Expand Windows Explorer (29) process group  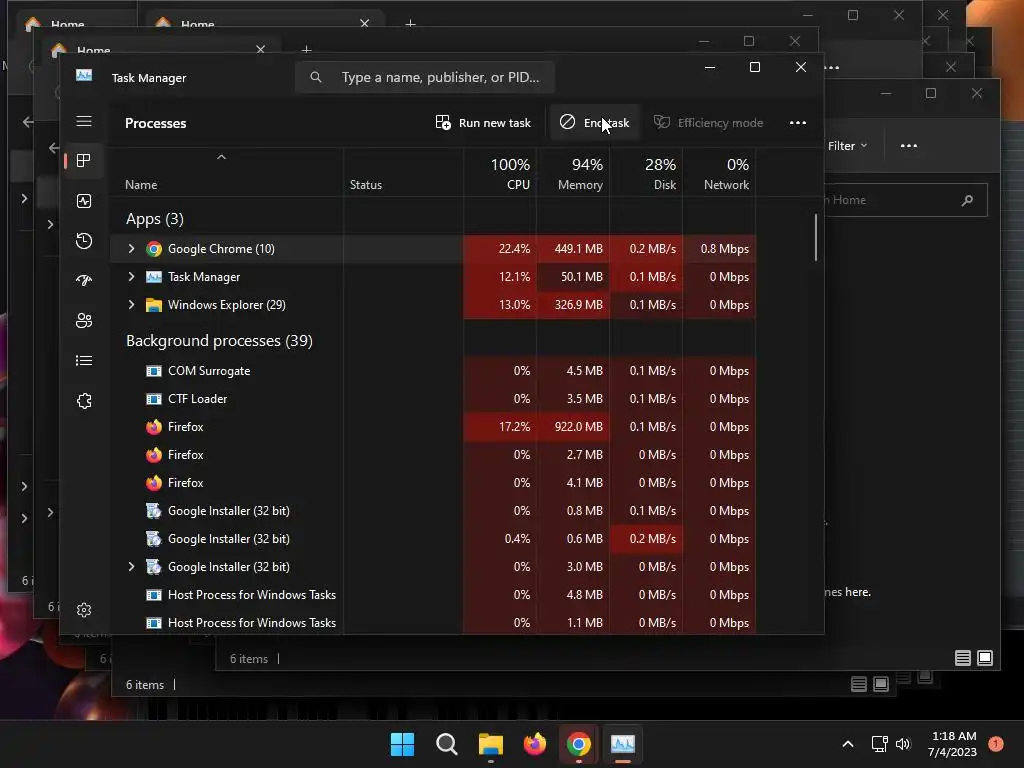coord(131,305)
